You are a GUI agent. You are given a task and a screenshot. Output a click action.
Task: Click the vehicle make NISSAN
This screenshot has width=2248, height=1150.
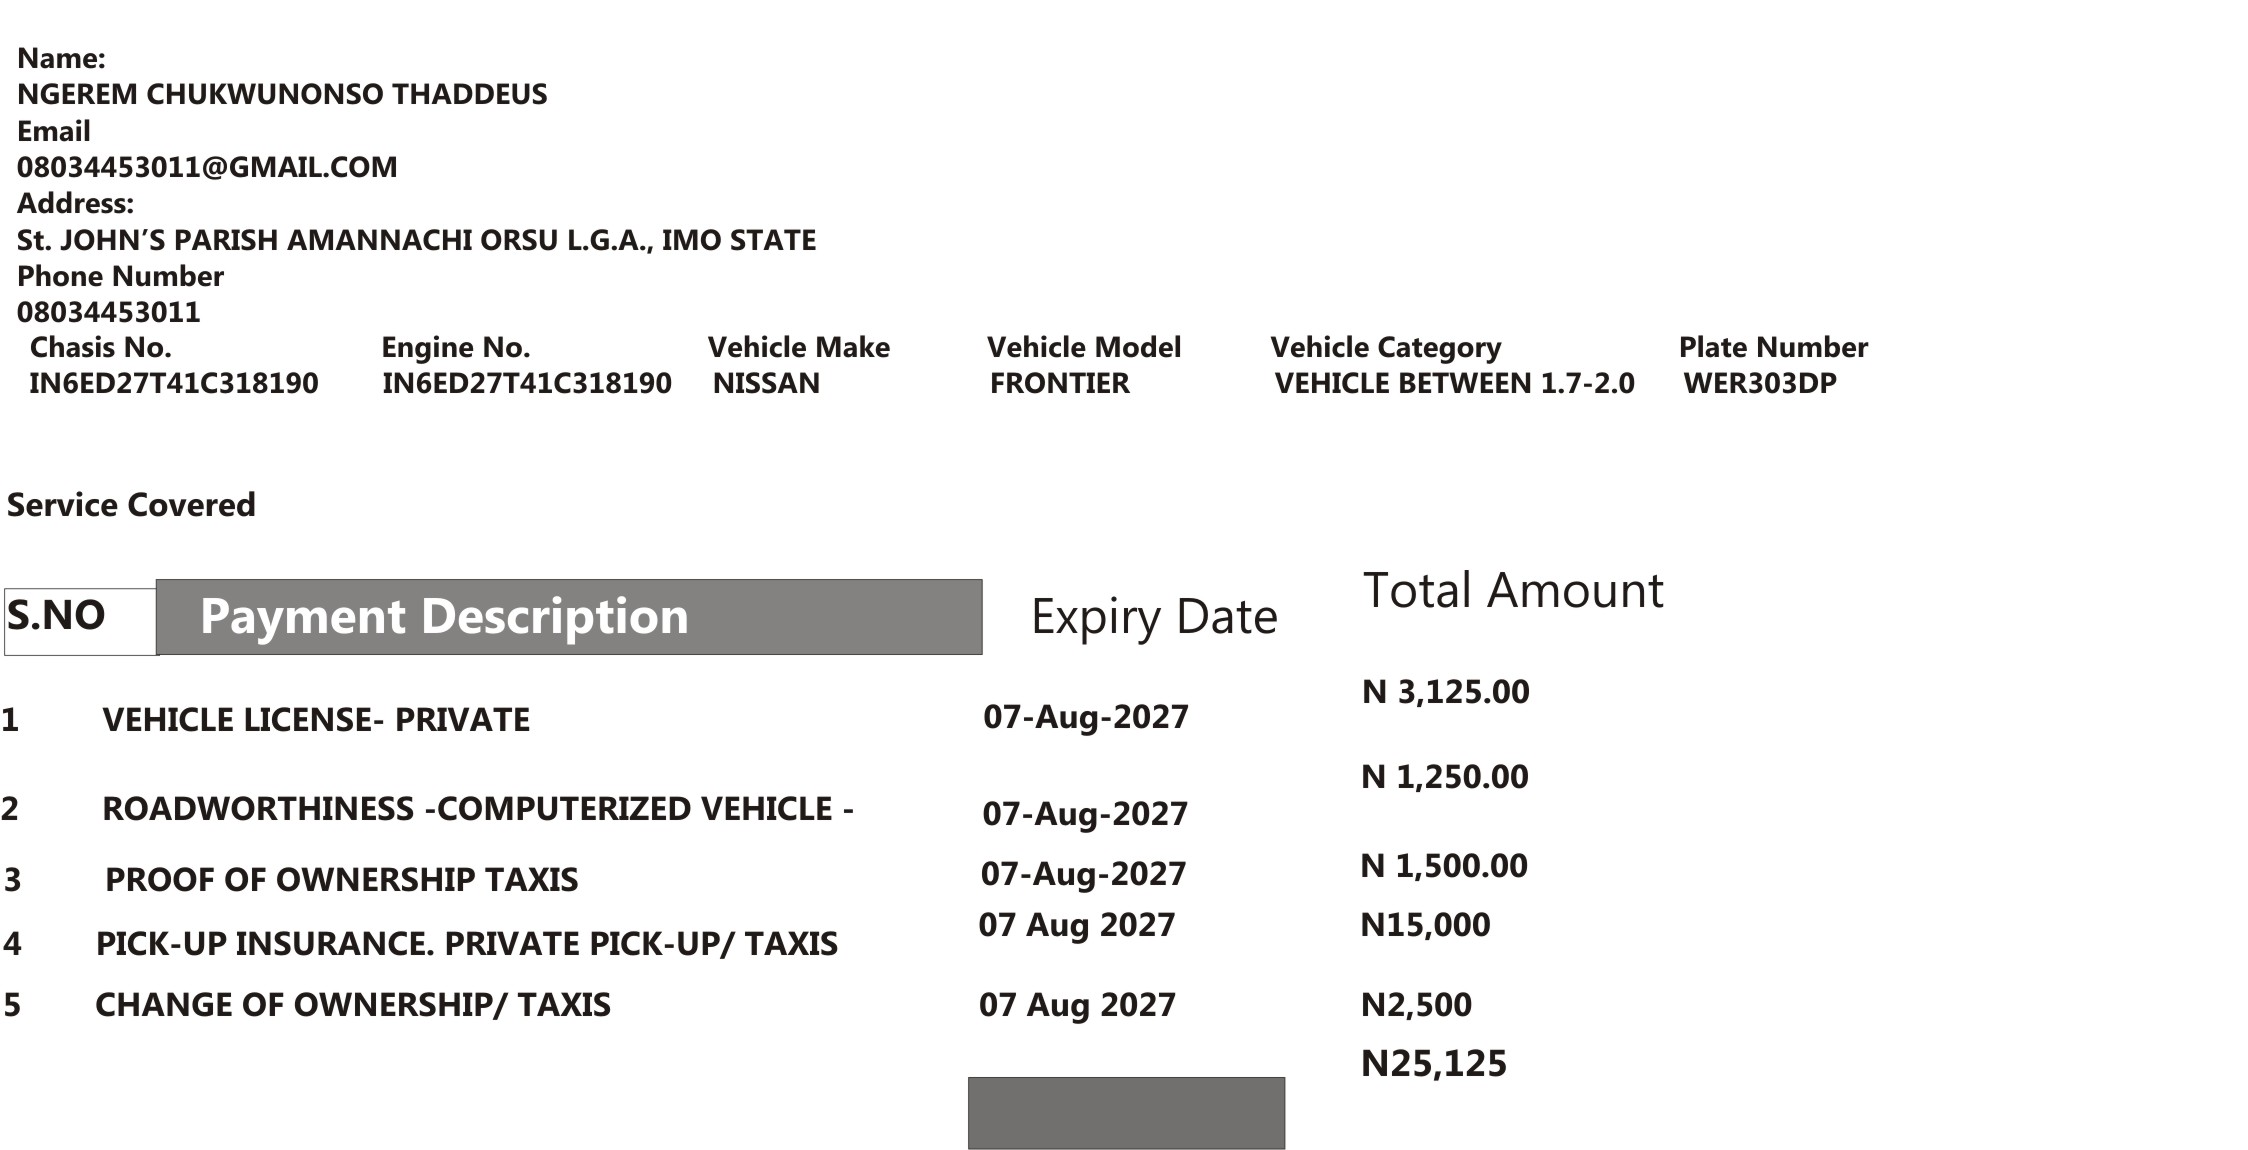pos(766,383)
